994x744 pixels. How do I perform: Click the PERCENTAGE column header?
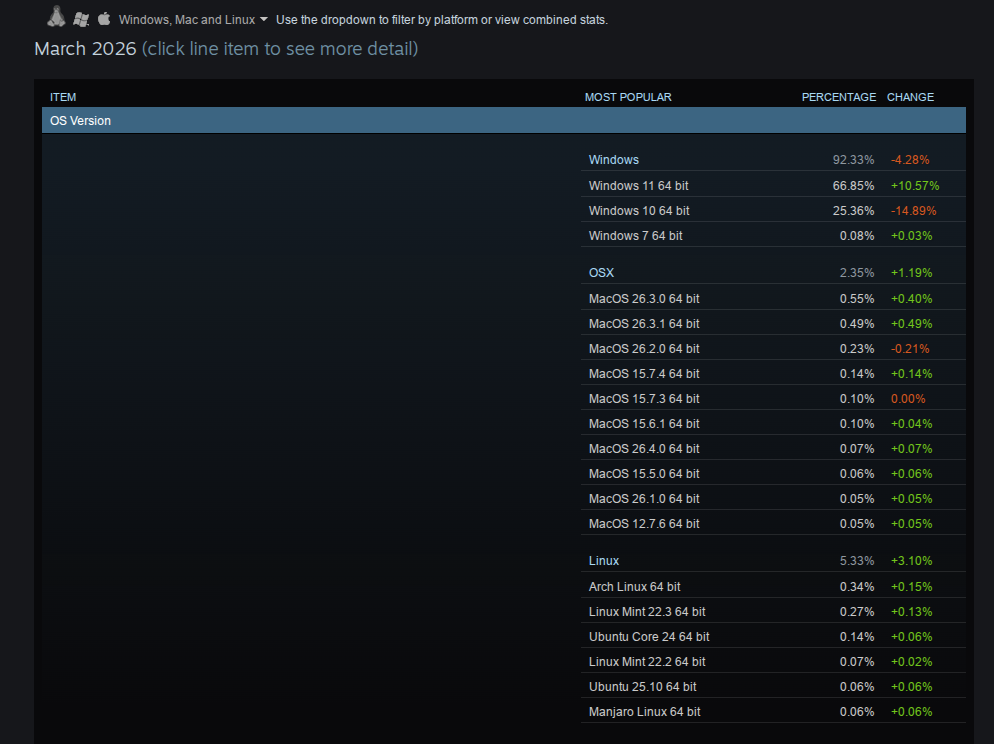[838, 97]
